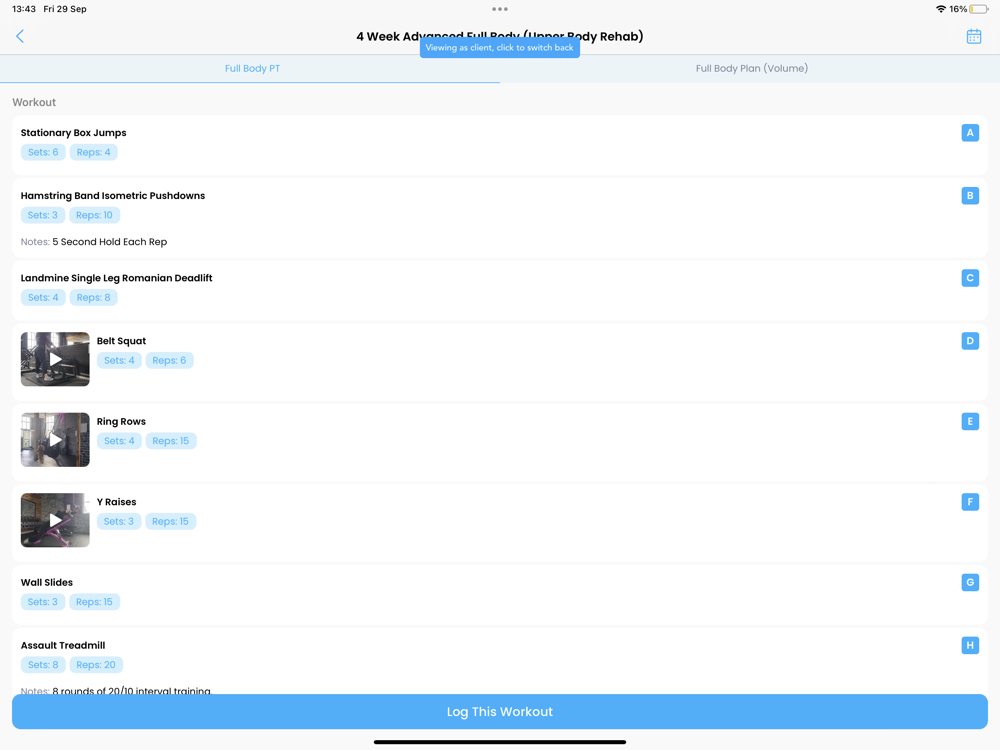Open the Y Raises exercise title
This screenshot has height=750, width=1000.
click(x=117, y=502)
